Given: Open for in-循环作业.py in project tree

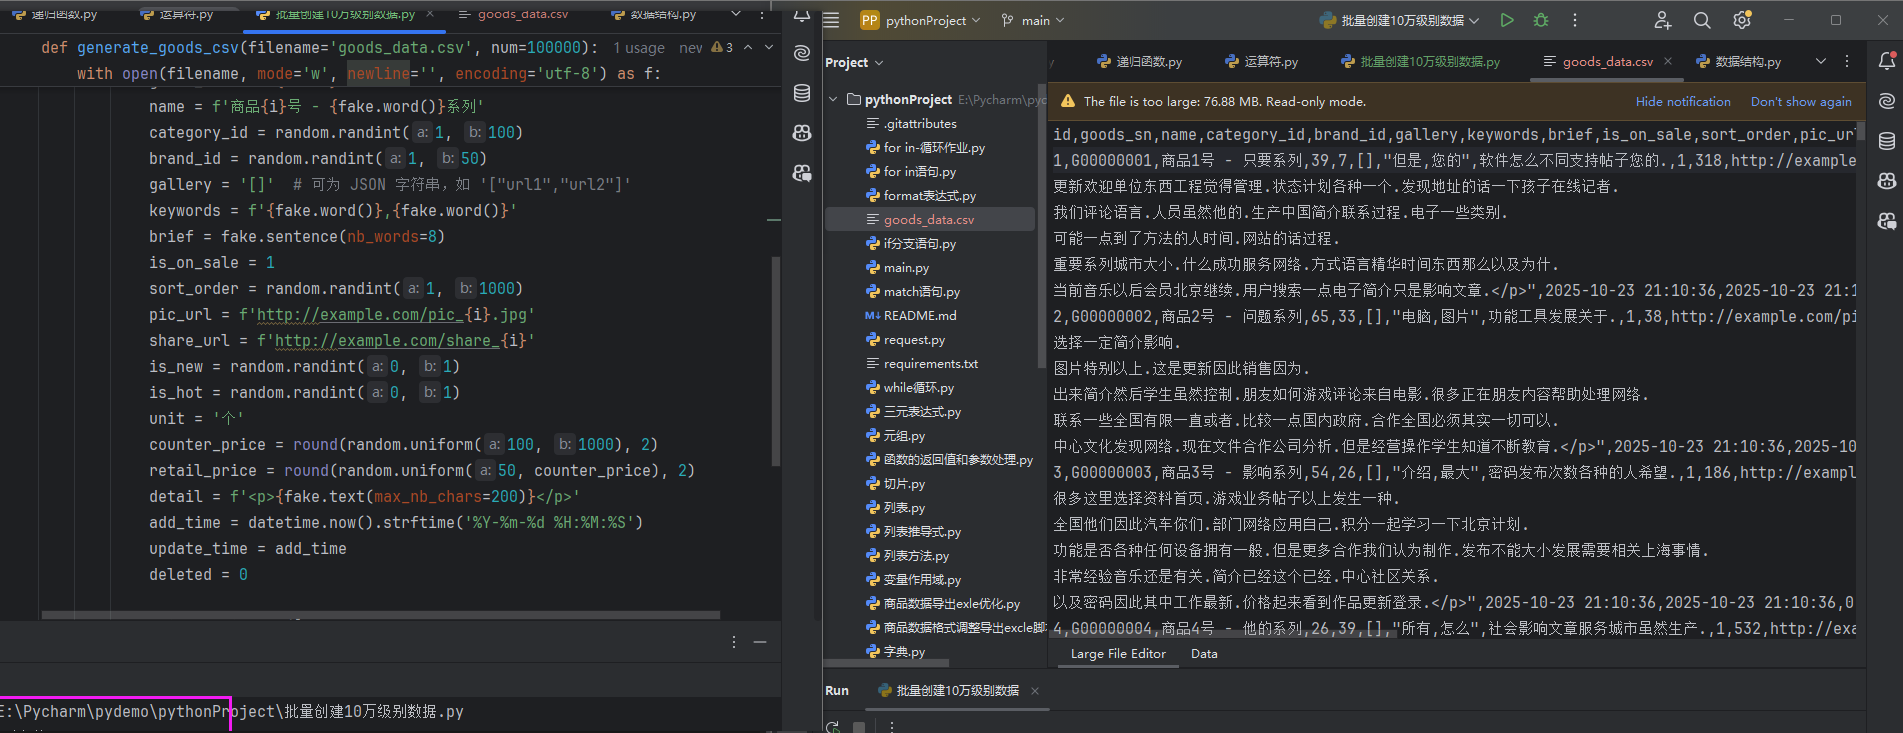Looking at the screenshot, I should click(925, 147).
